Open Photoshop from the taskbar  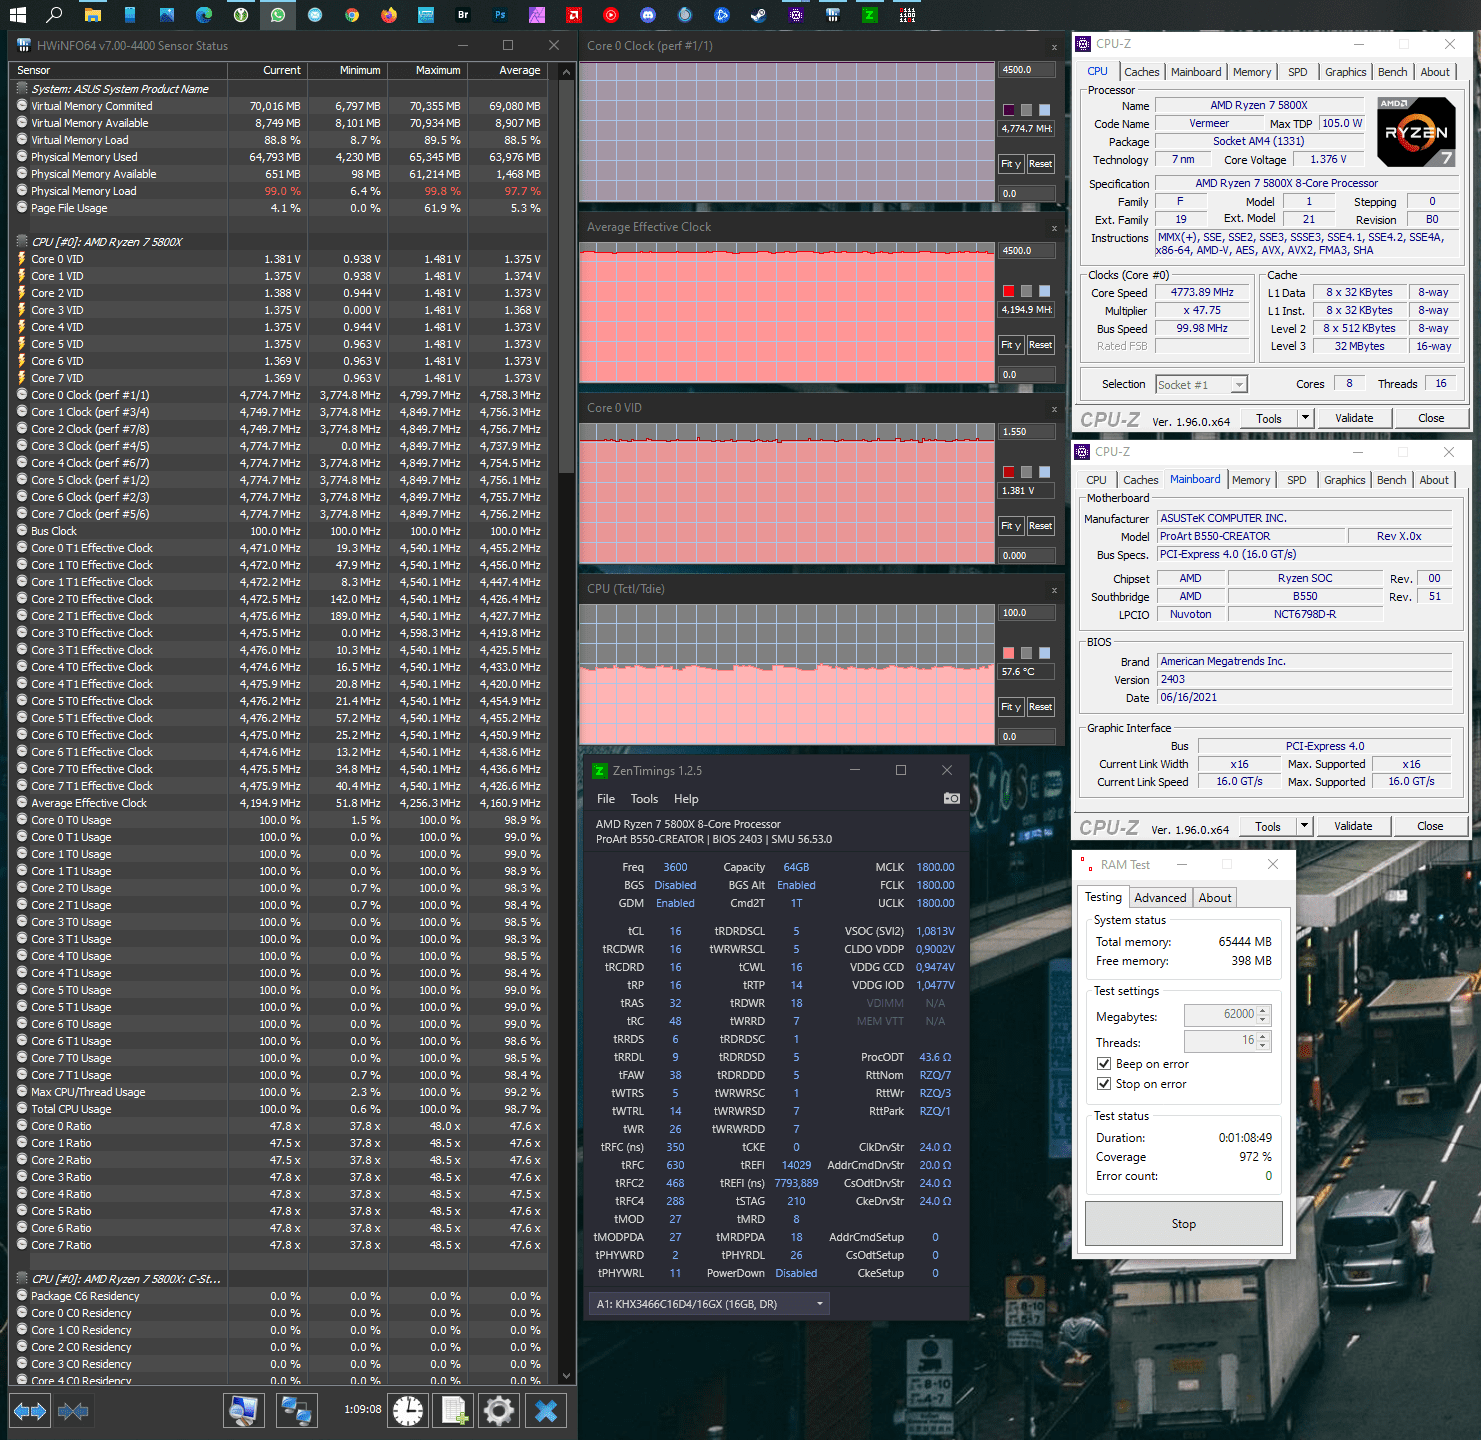point(500,15)
